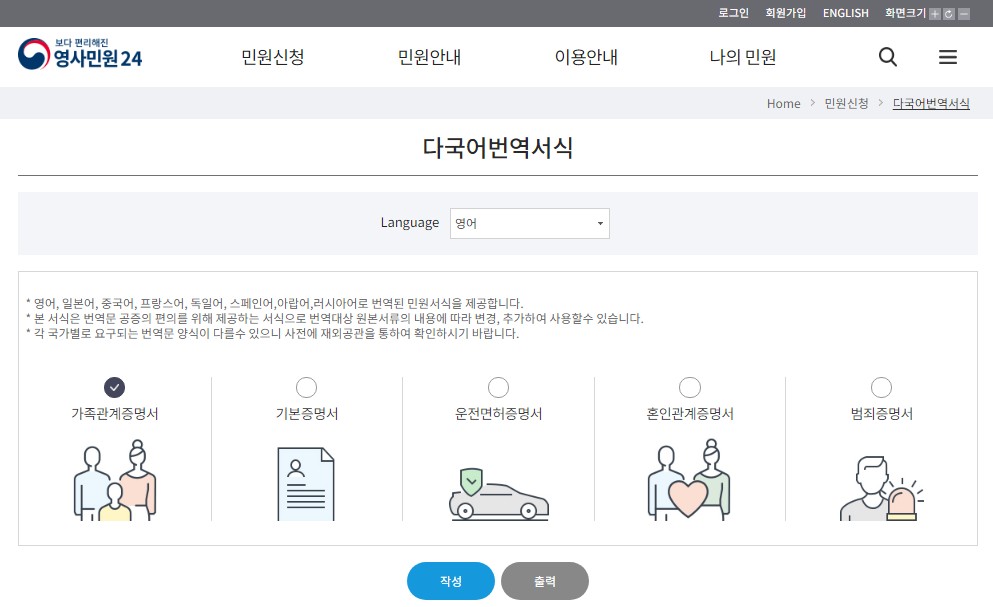Image resolution: width=993 pixels, height=607 pixels.
Task: Click the 화면크기 label
Action: click(x=905, y=13)
